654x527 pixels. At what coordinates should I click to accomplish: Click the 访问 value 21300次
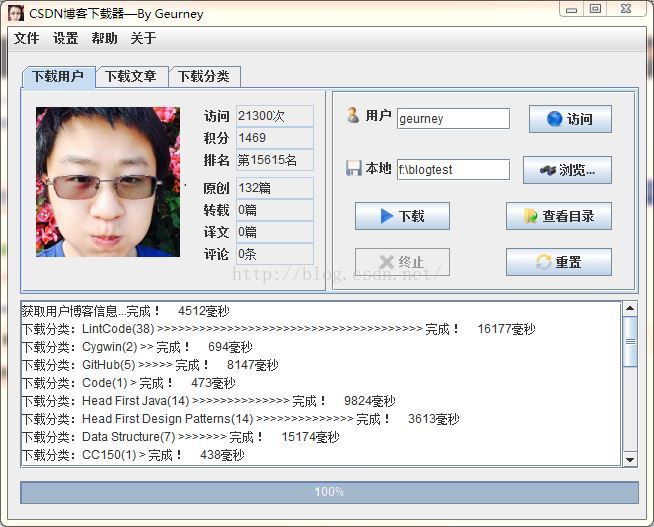pyautogui.click(x=274, y=116)
